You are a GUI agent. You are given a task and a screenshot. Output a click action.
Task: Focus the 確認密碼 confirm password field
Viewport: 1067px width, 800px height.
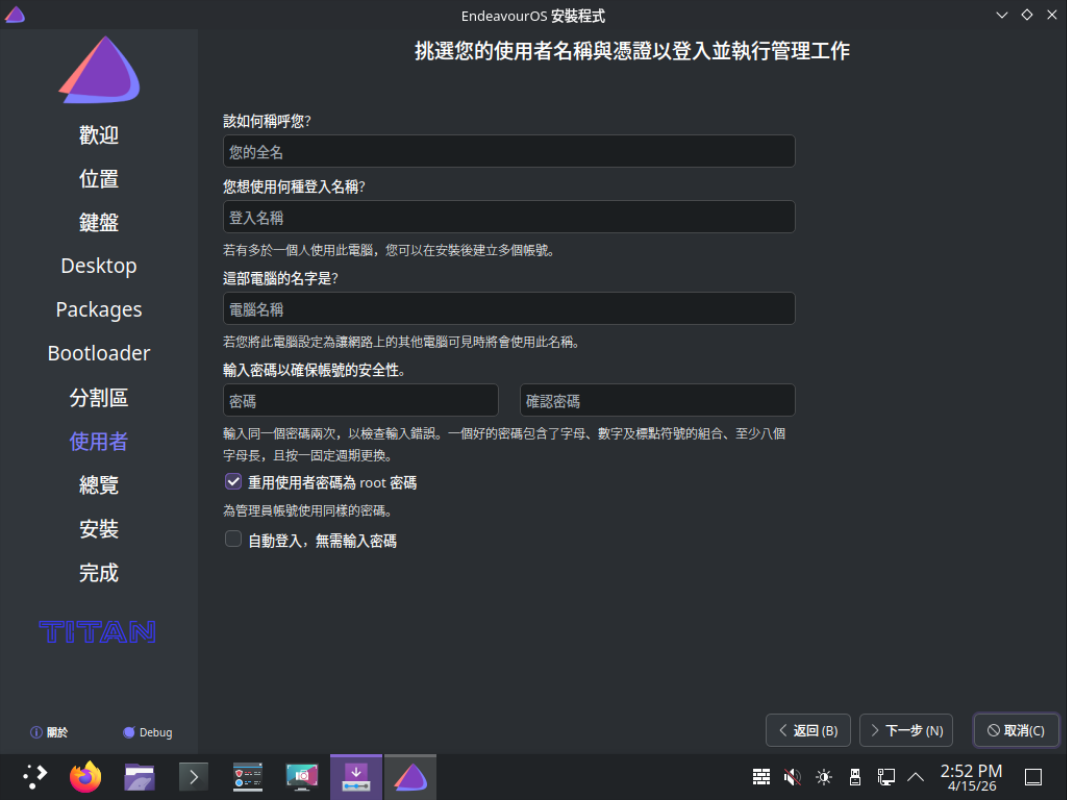click(657, 401)
